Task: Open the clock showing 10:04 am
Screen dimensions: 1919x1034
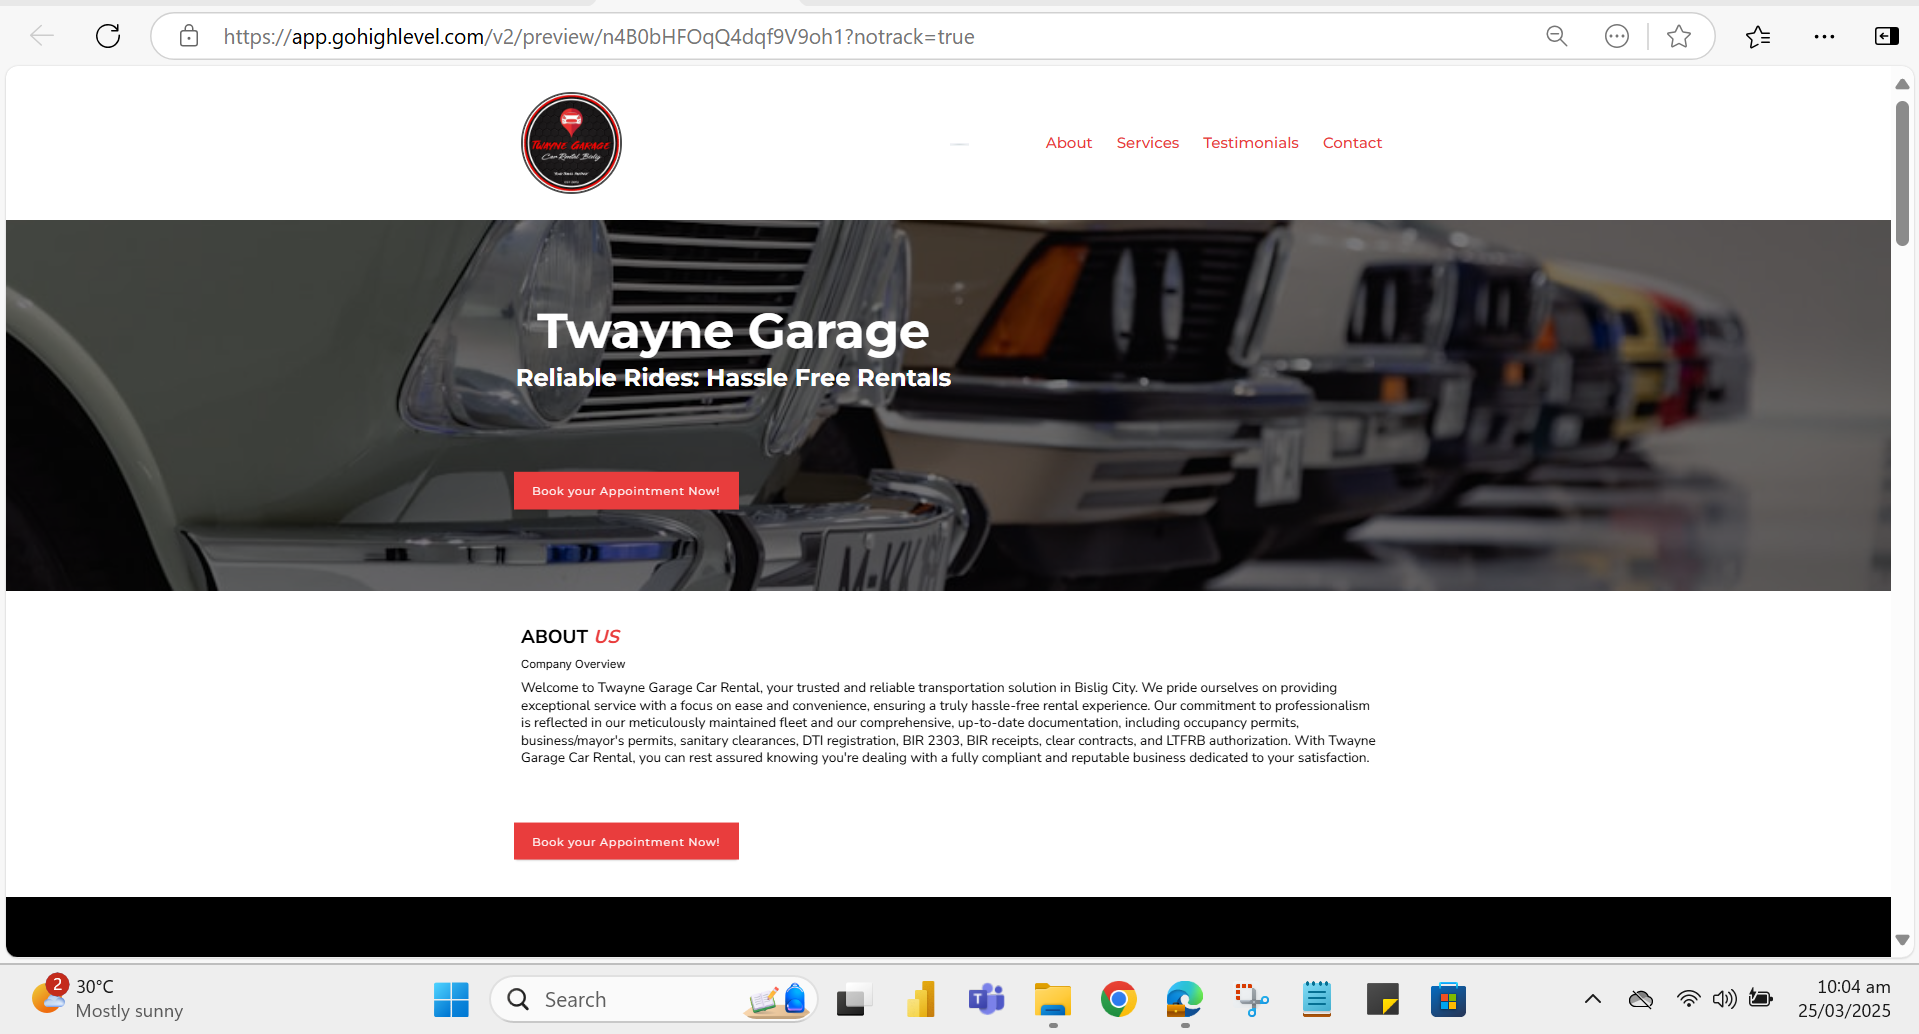Action: coord(1844,999)
